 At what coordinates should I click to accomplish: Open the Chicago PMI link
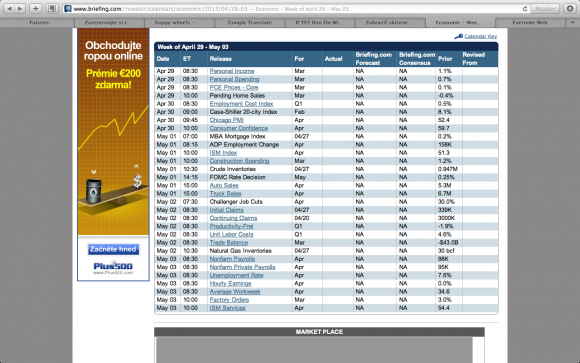(x=226, y=120)
